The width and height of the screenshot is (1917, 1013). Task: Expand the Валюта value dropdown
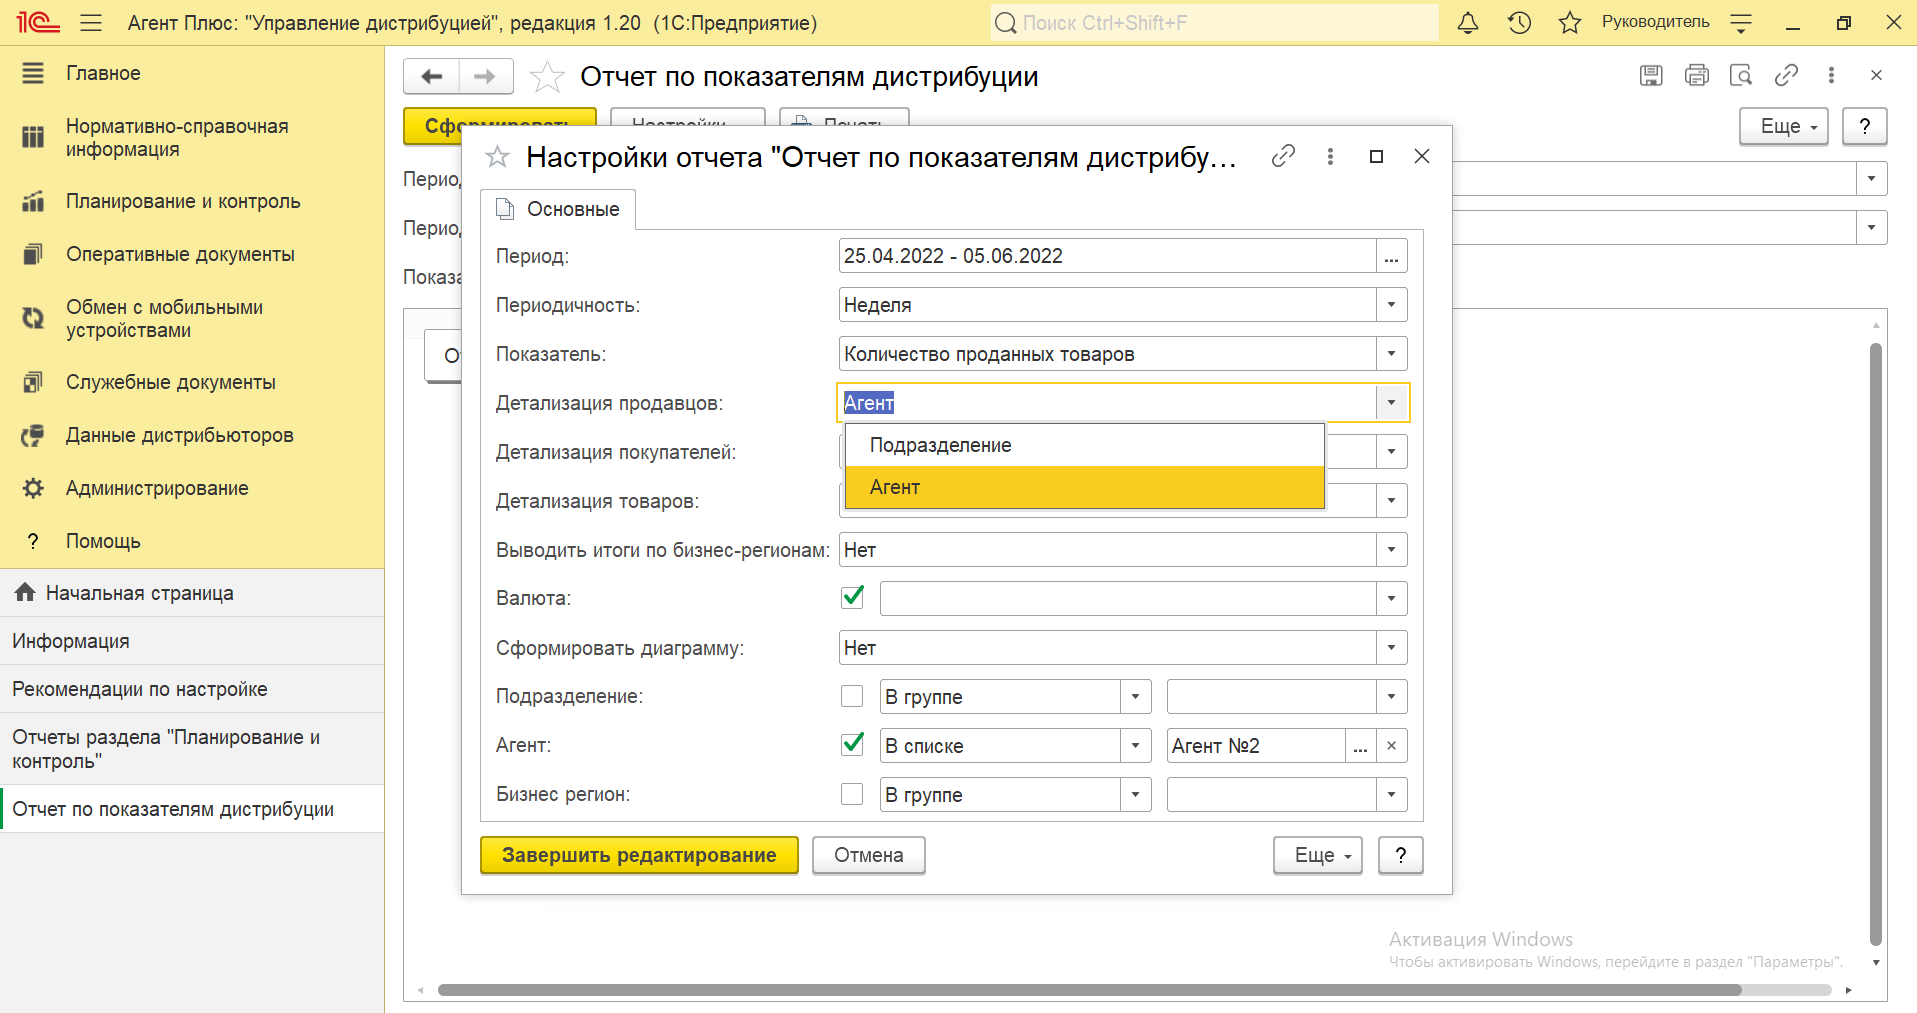[x=1391, y=599]
